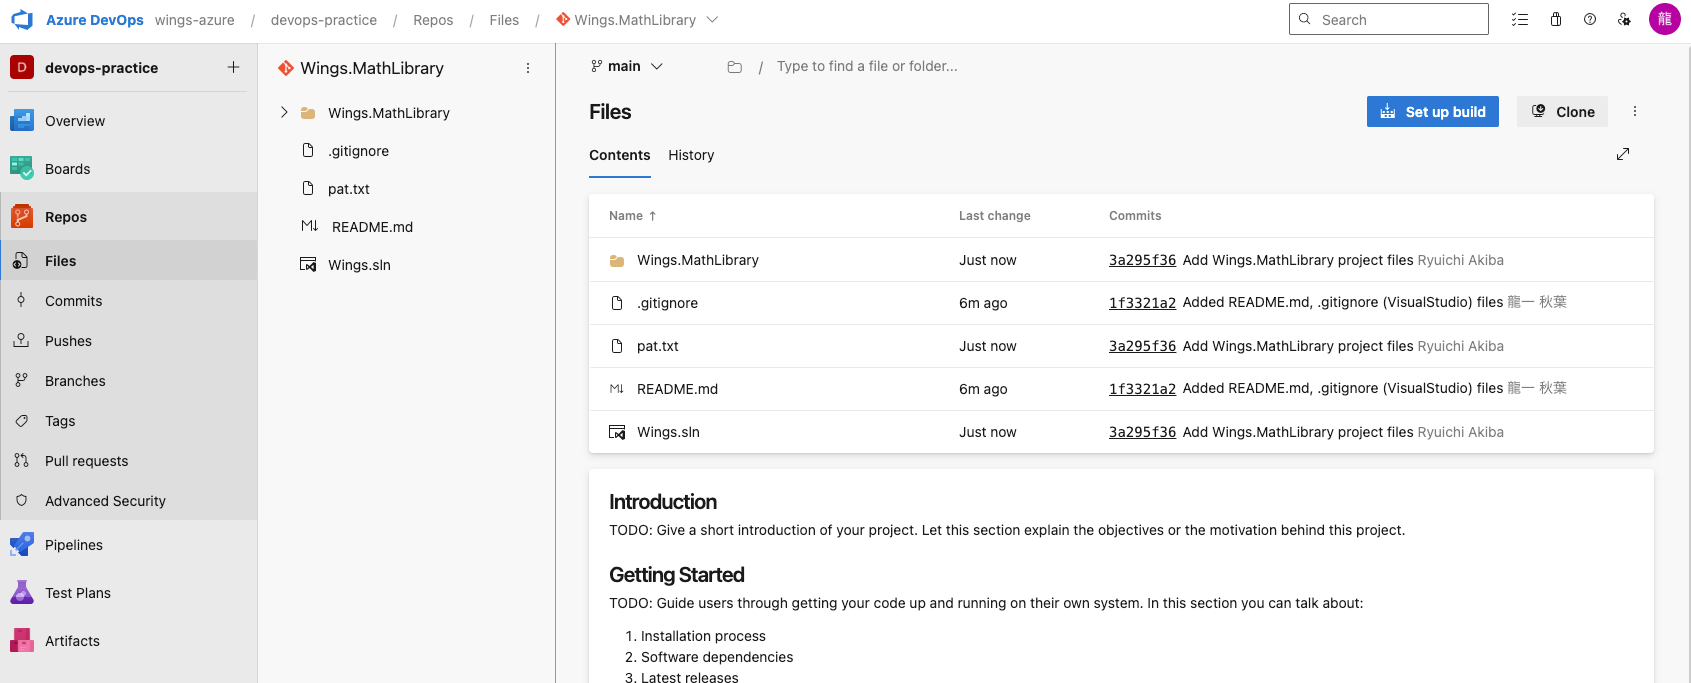Click the purple user avatar
Viewport: 1691px width, 683px height.
[x=1665, y=19]
